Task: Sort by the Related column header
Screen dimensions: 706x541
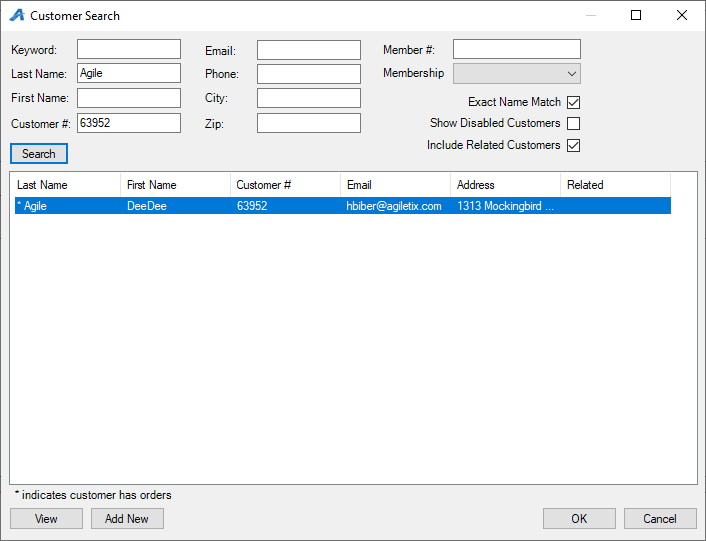Action: pos(615,185)
